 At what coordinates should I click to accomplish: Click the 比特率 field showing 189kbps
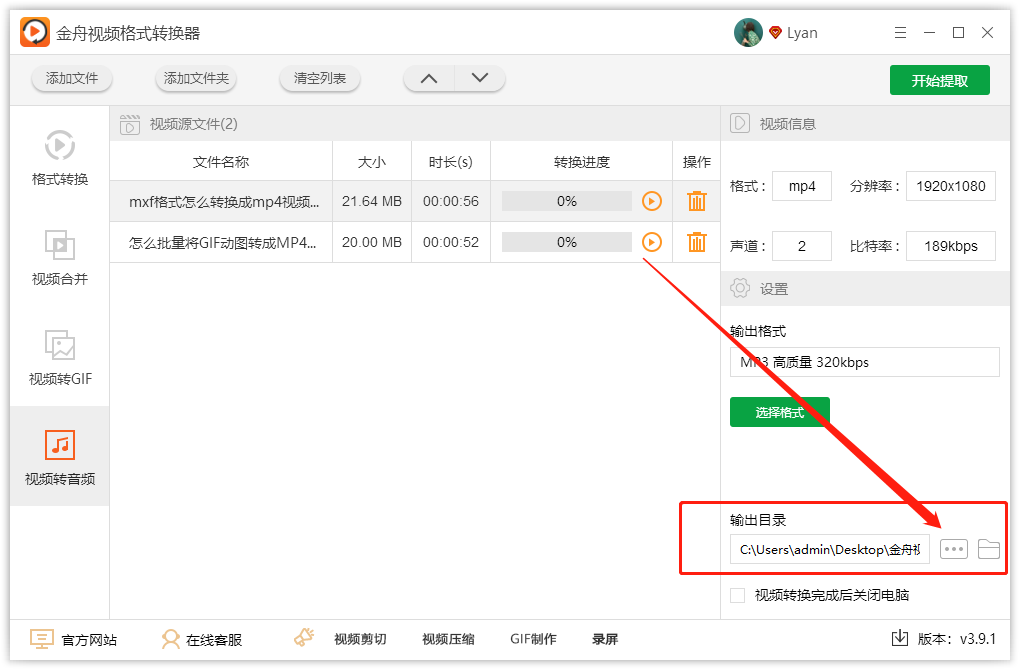click(950, 246)
